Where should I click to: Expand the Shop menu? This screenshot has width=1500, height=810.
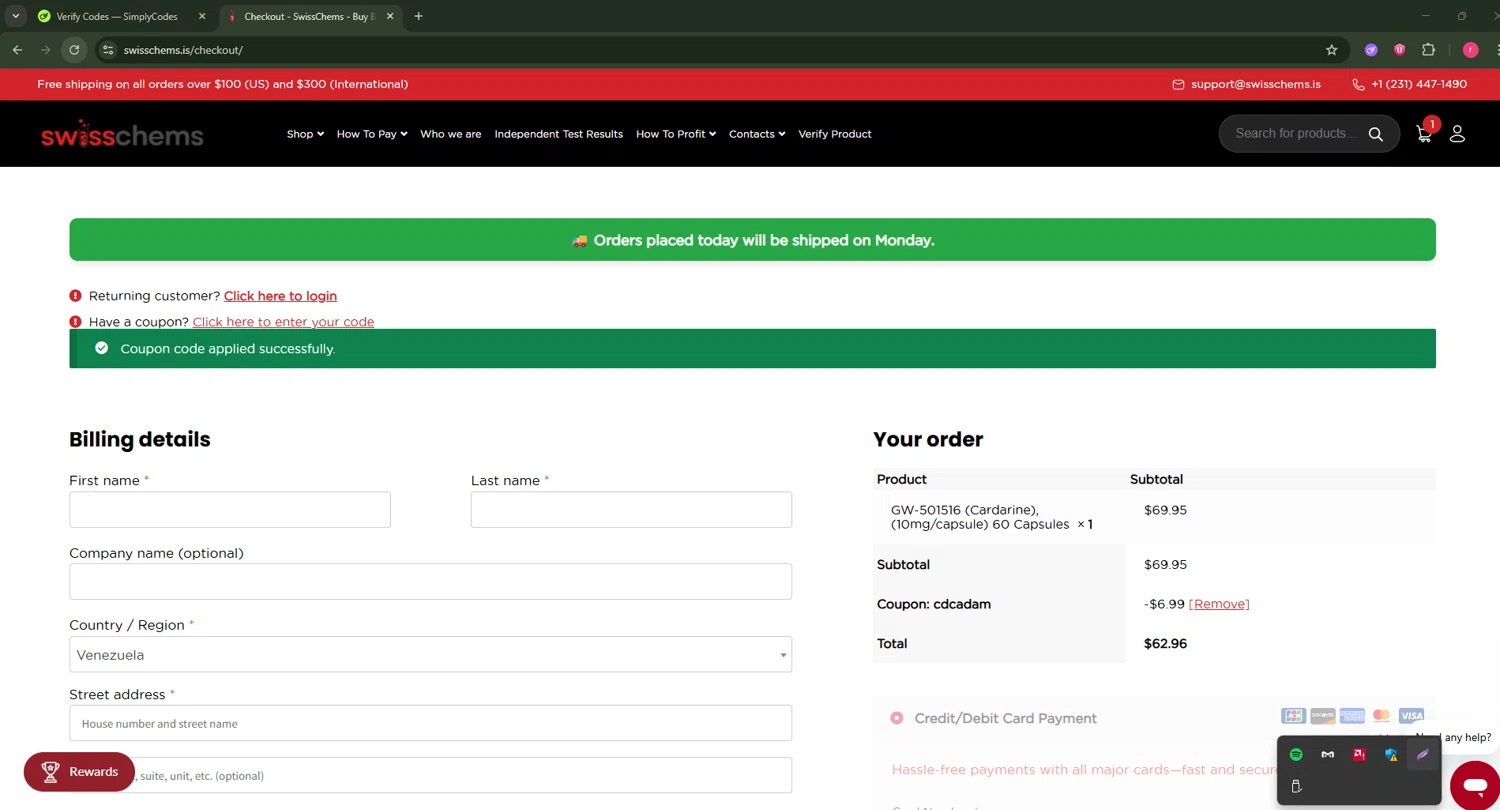tap(305, 134)
